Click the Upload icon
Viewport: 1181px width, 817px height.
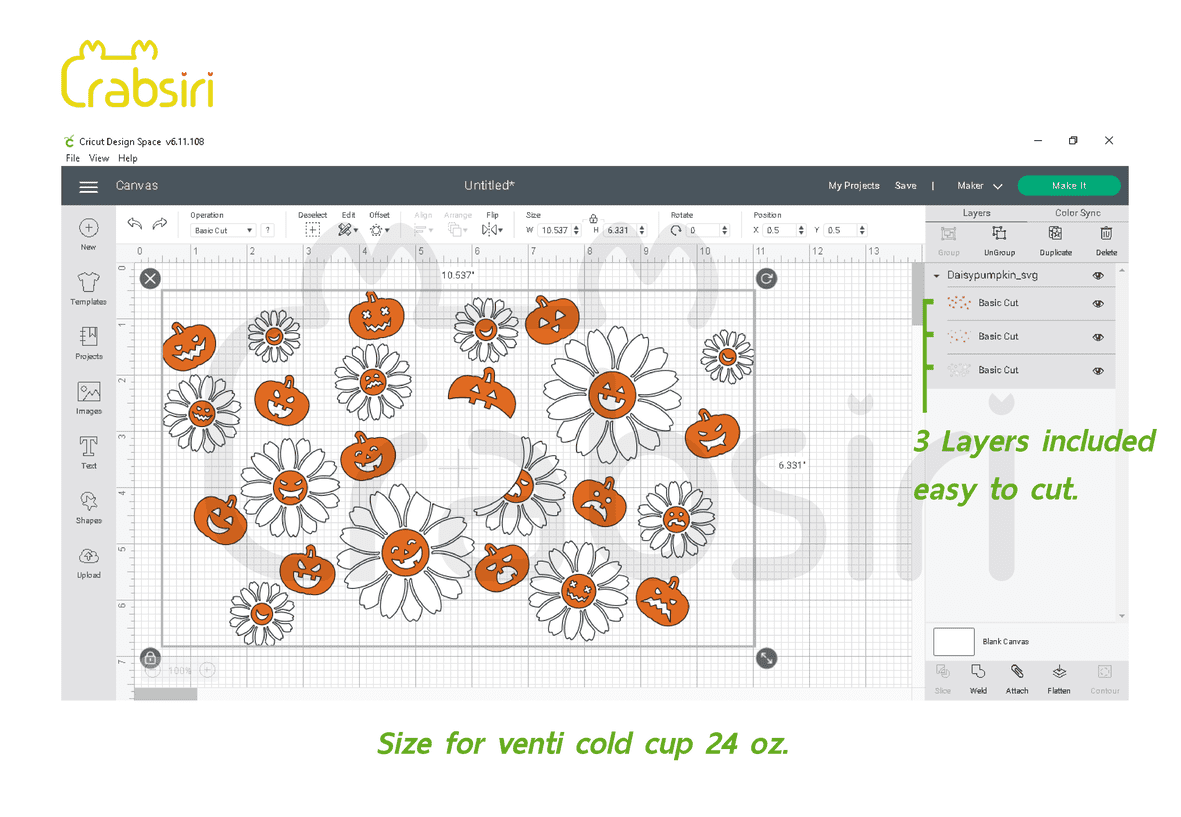pos(88,561)
